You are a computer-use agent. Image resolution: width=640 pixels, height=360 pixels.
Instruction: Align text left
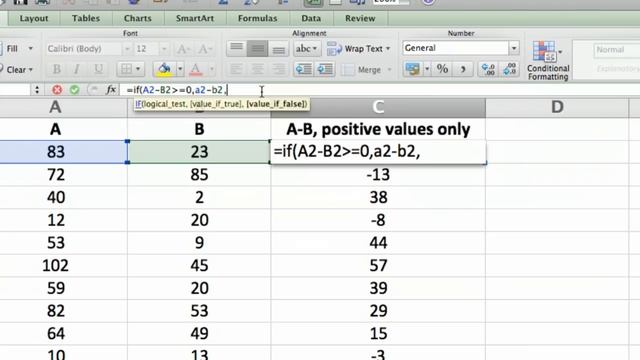236,69
